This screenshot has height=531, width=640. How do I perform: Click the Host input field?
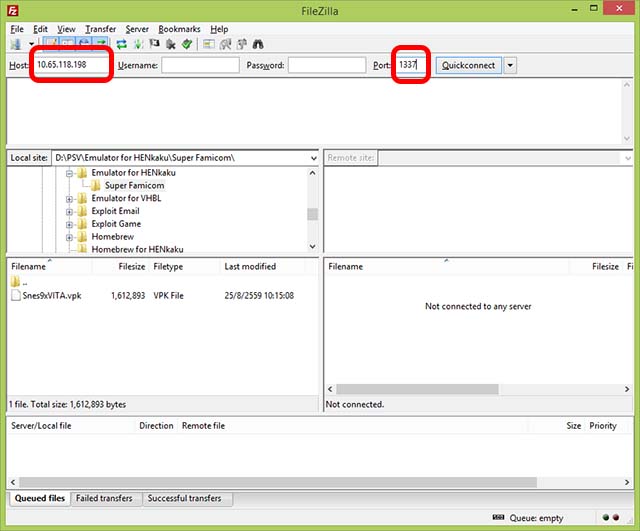[71, 64]
